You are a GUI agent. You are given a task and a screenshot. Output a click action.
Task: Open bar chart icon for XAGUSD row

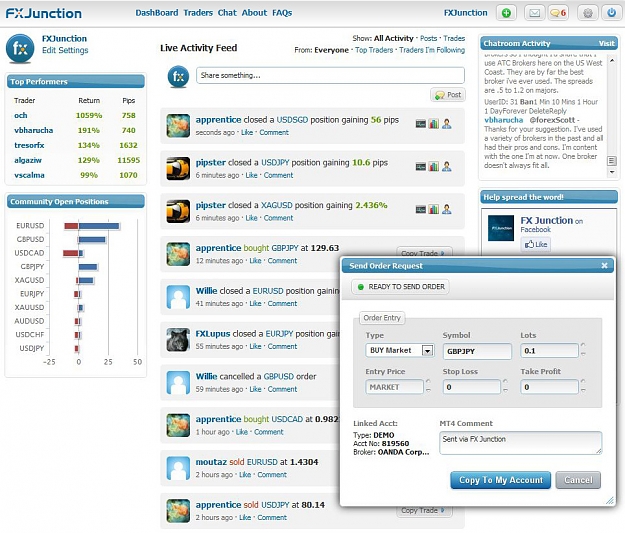point(434,209)
